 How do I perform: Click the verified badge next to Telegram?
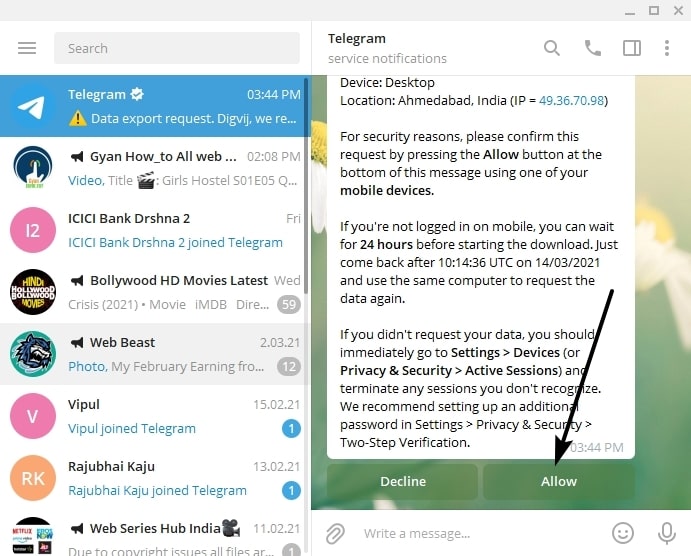click(x=137, y=94)
